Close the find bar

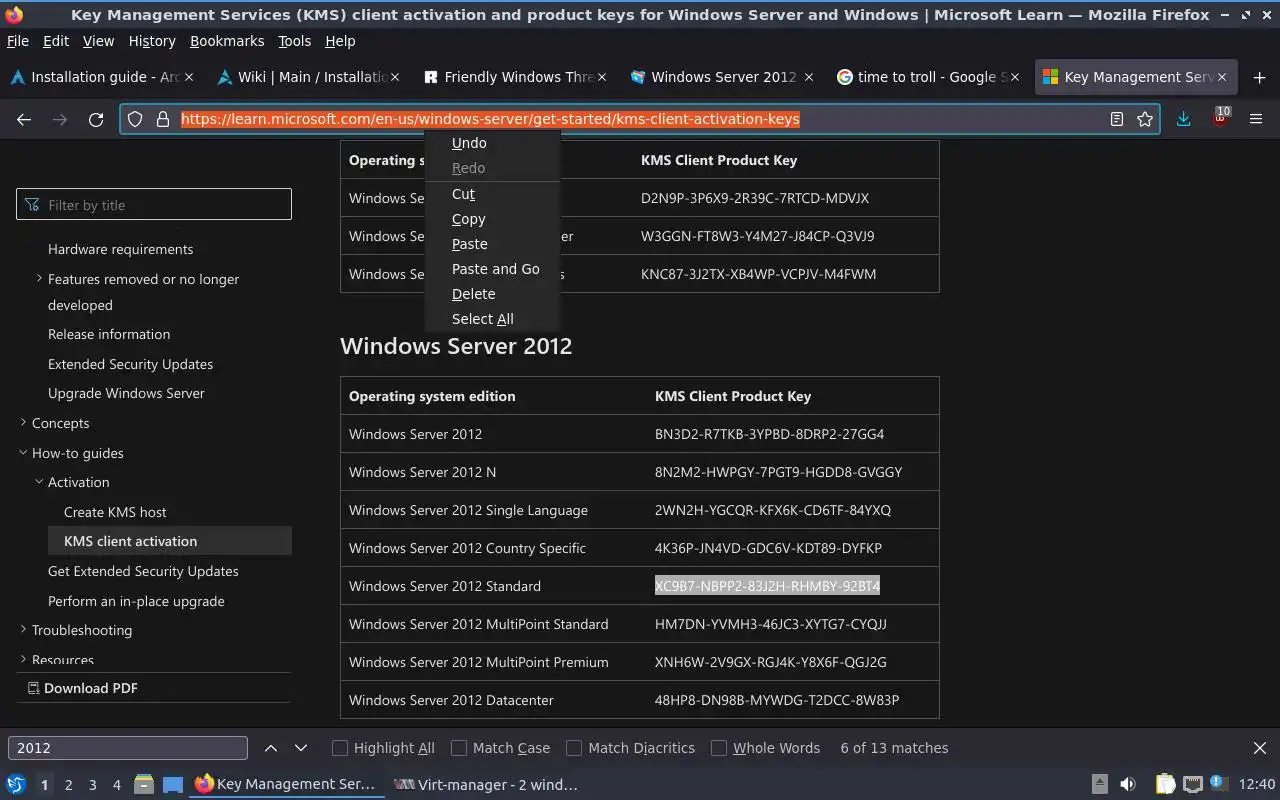point(1260,748)
